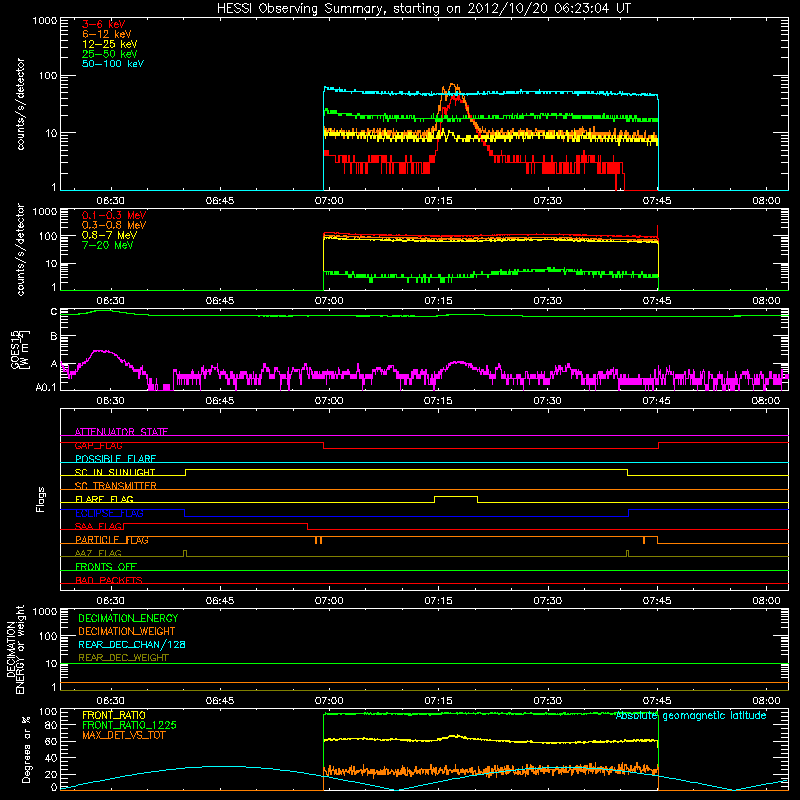
Task: Click the SC_IN_SUNLIGHT flag label
Action: click(115, 472)
